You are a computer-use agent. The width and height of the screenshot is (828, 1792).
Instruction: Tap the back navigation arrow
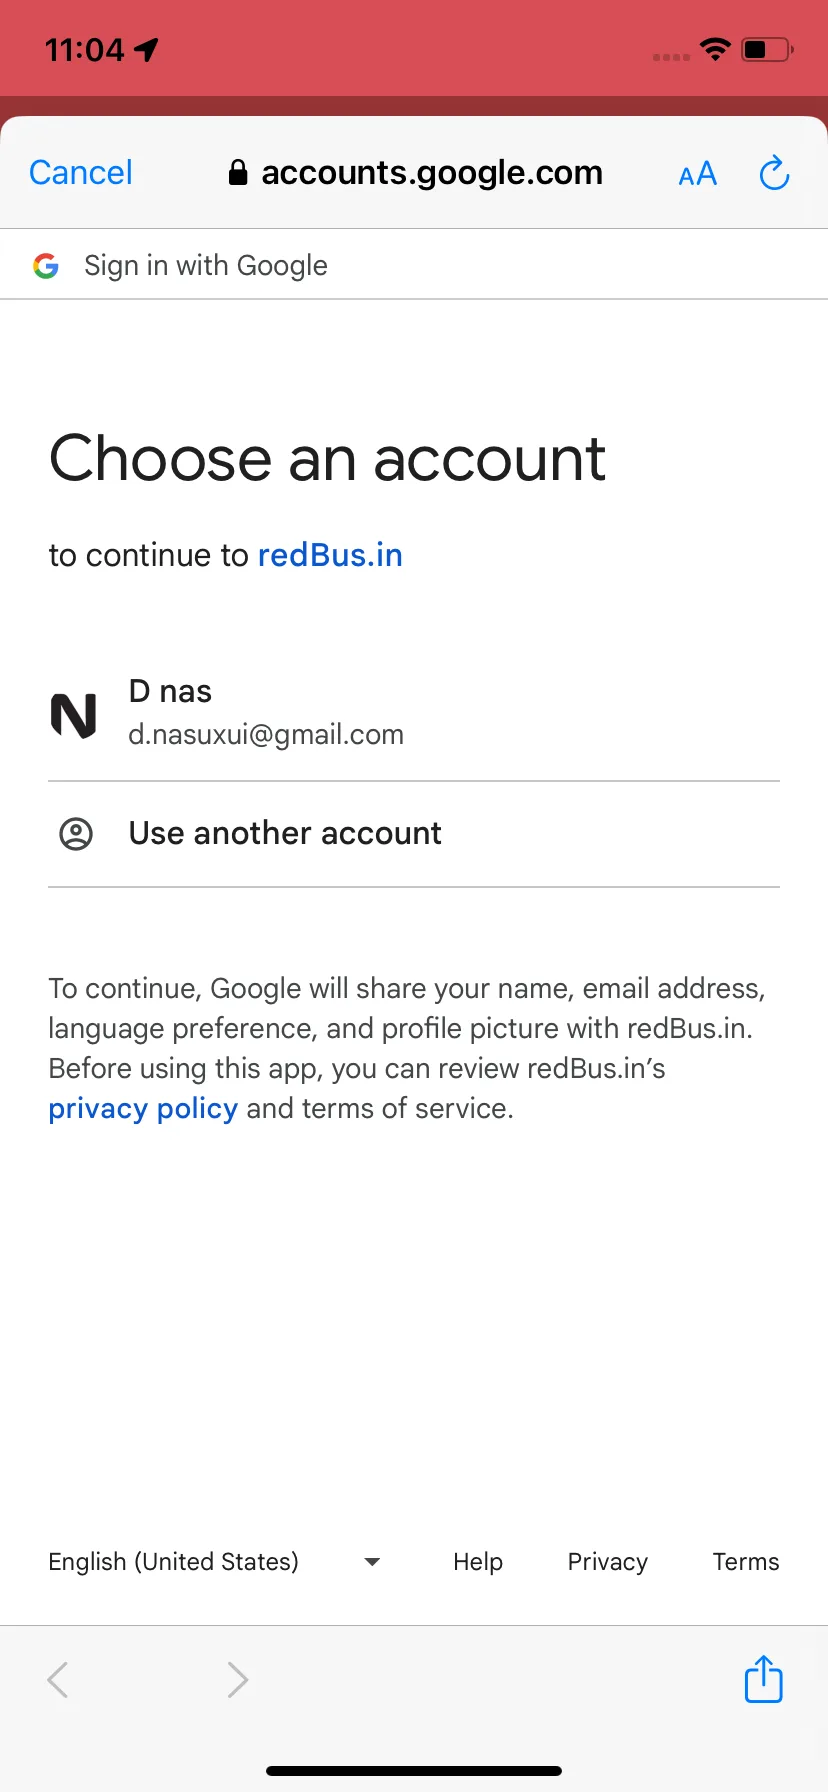(x=58, y=1680)
